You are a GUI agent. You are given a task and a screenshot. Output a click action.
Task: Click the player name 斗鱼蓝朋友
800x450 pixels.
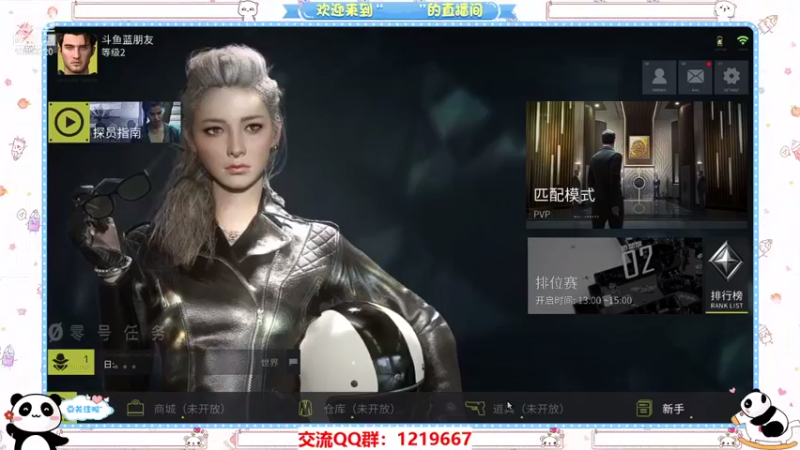pos(127,40)
